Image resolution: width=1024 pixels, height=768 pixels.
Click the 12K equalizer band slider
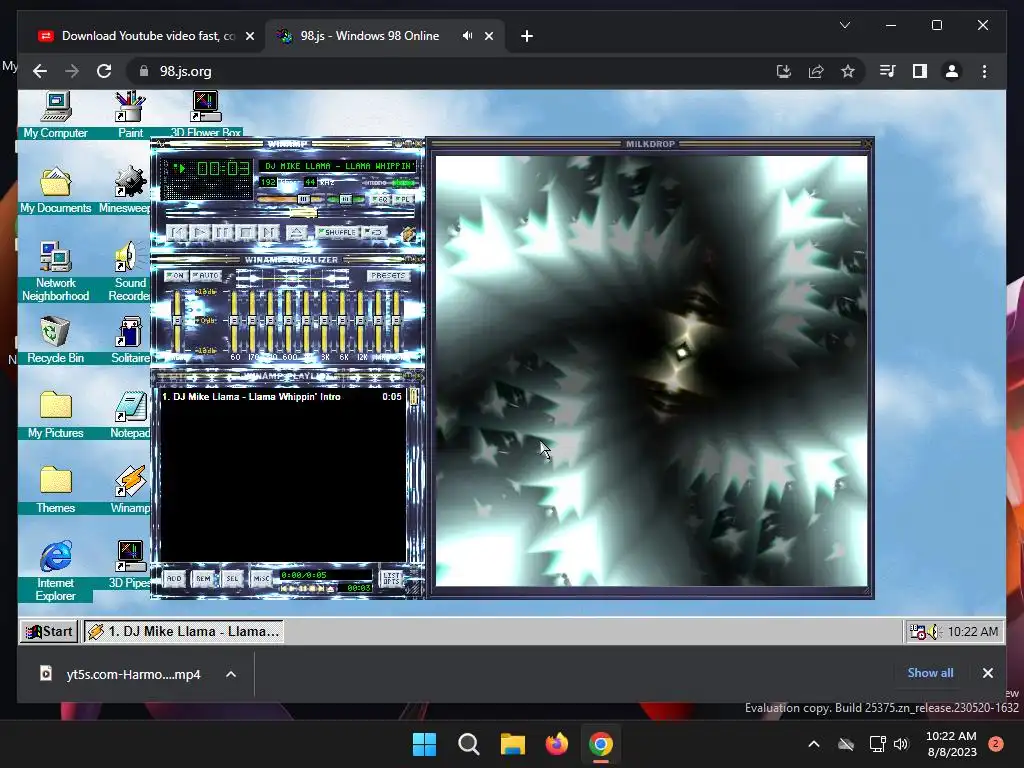(x=360, y=321)
